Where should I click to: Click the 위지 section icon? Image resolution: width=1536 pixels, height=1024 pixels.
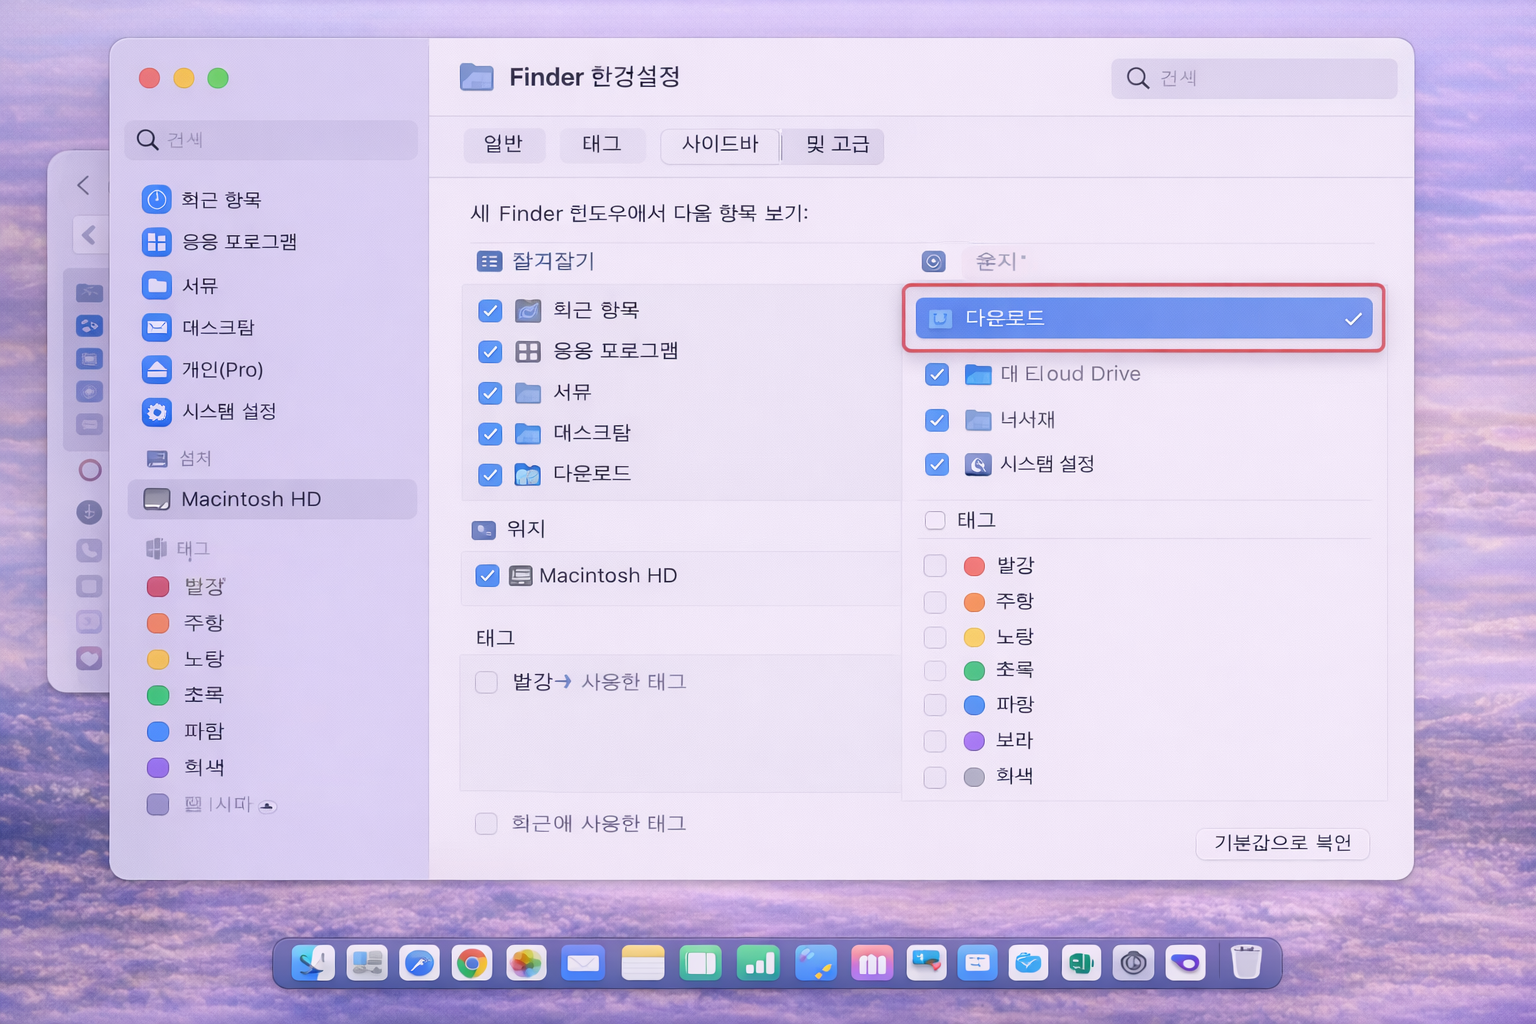(x=484, y=530)
